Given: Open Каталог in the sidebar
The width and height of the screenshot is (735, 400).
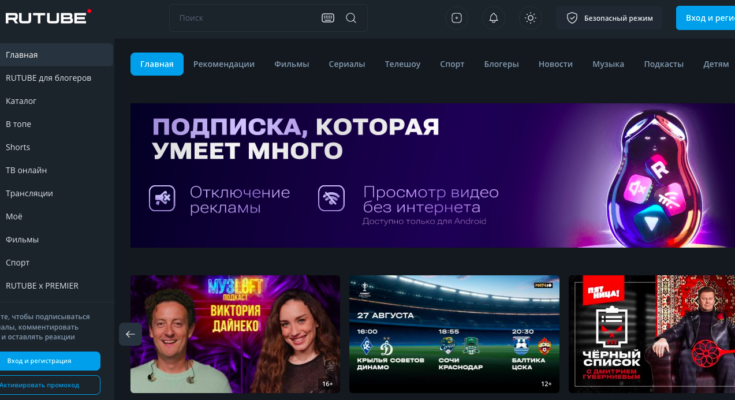Looking at the screenshot, I should click(56, 101).
